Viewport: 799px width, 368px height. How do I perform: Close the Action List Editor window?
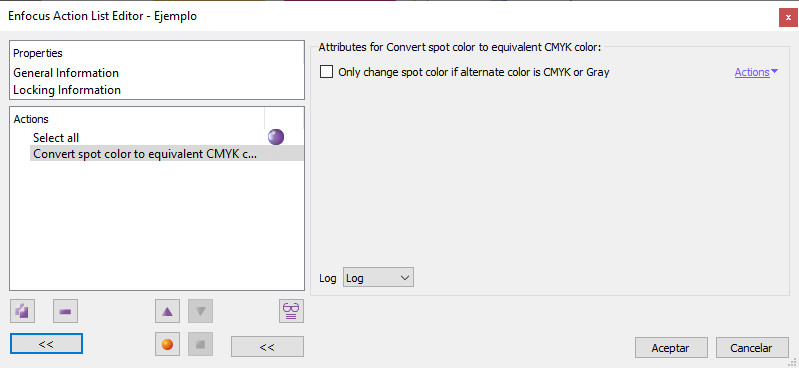tap(788, 17)
